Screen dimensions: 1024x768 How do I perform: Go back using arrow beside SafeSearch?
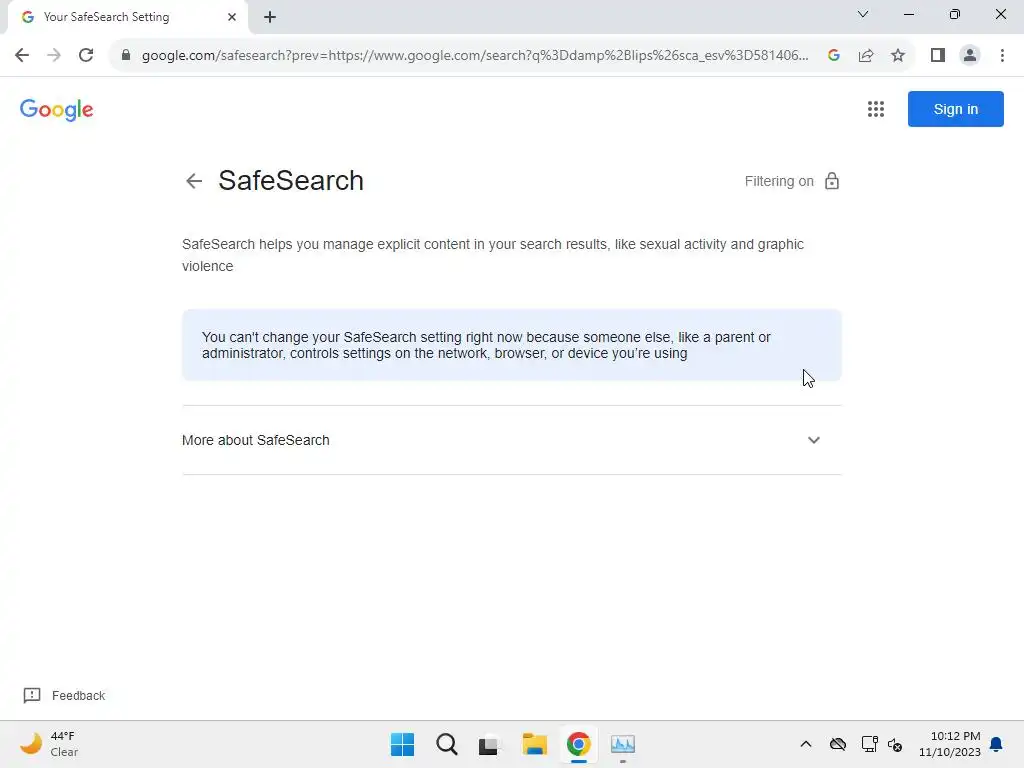coord(194,181)
